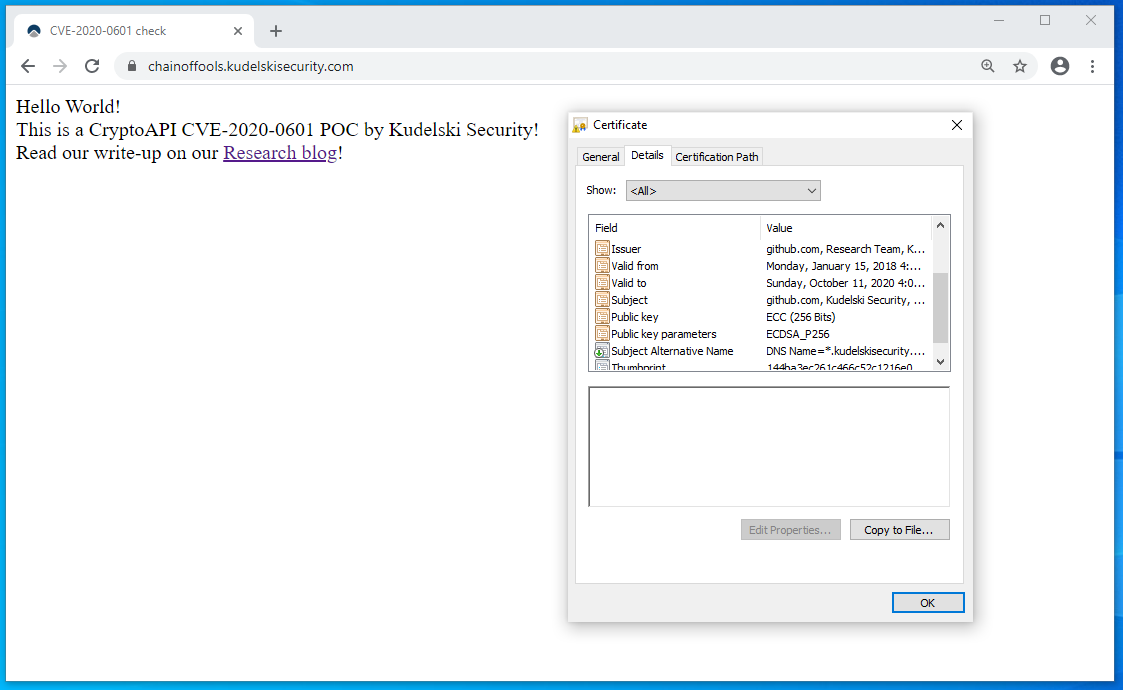
Task: Click the field list scrollbar thumb
Action: click(x=940, y=308)
